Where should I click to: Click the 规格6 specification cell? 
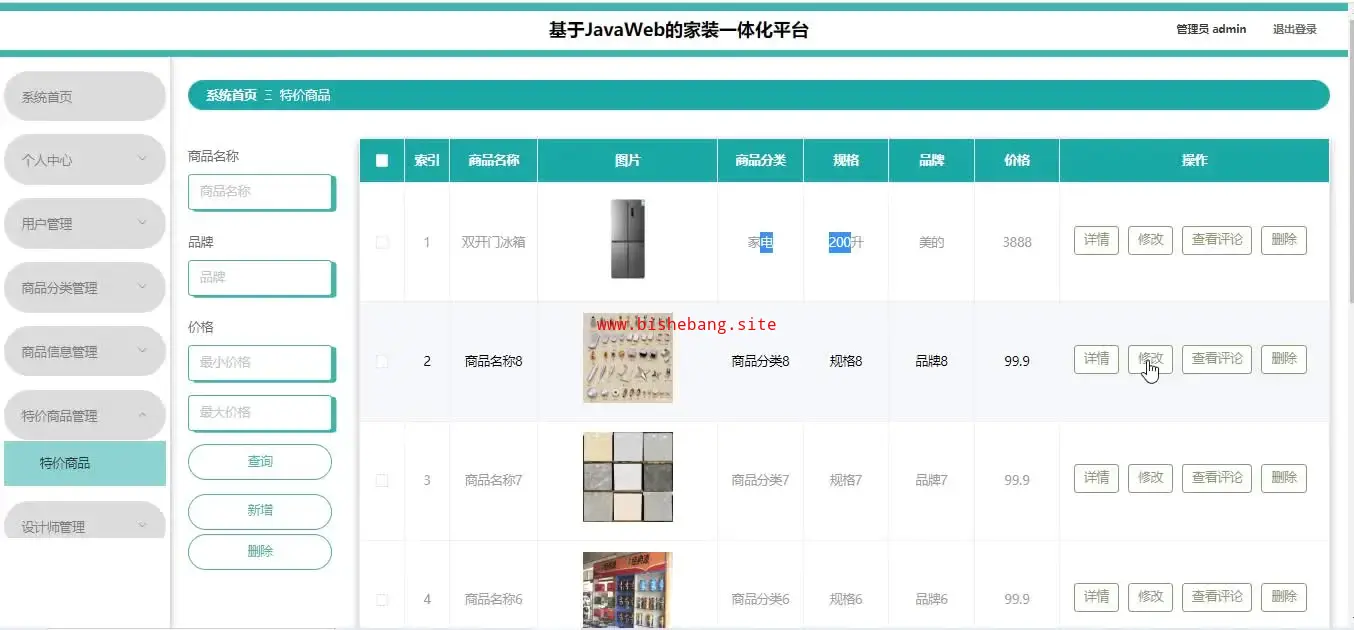(846, 599)
